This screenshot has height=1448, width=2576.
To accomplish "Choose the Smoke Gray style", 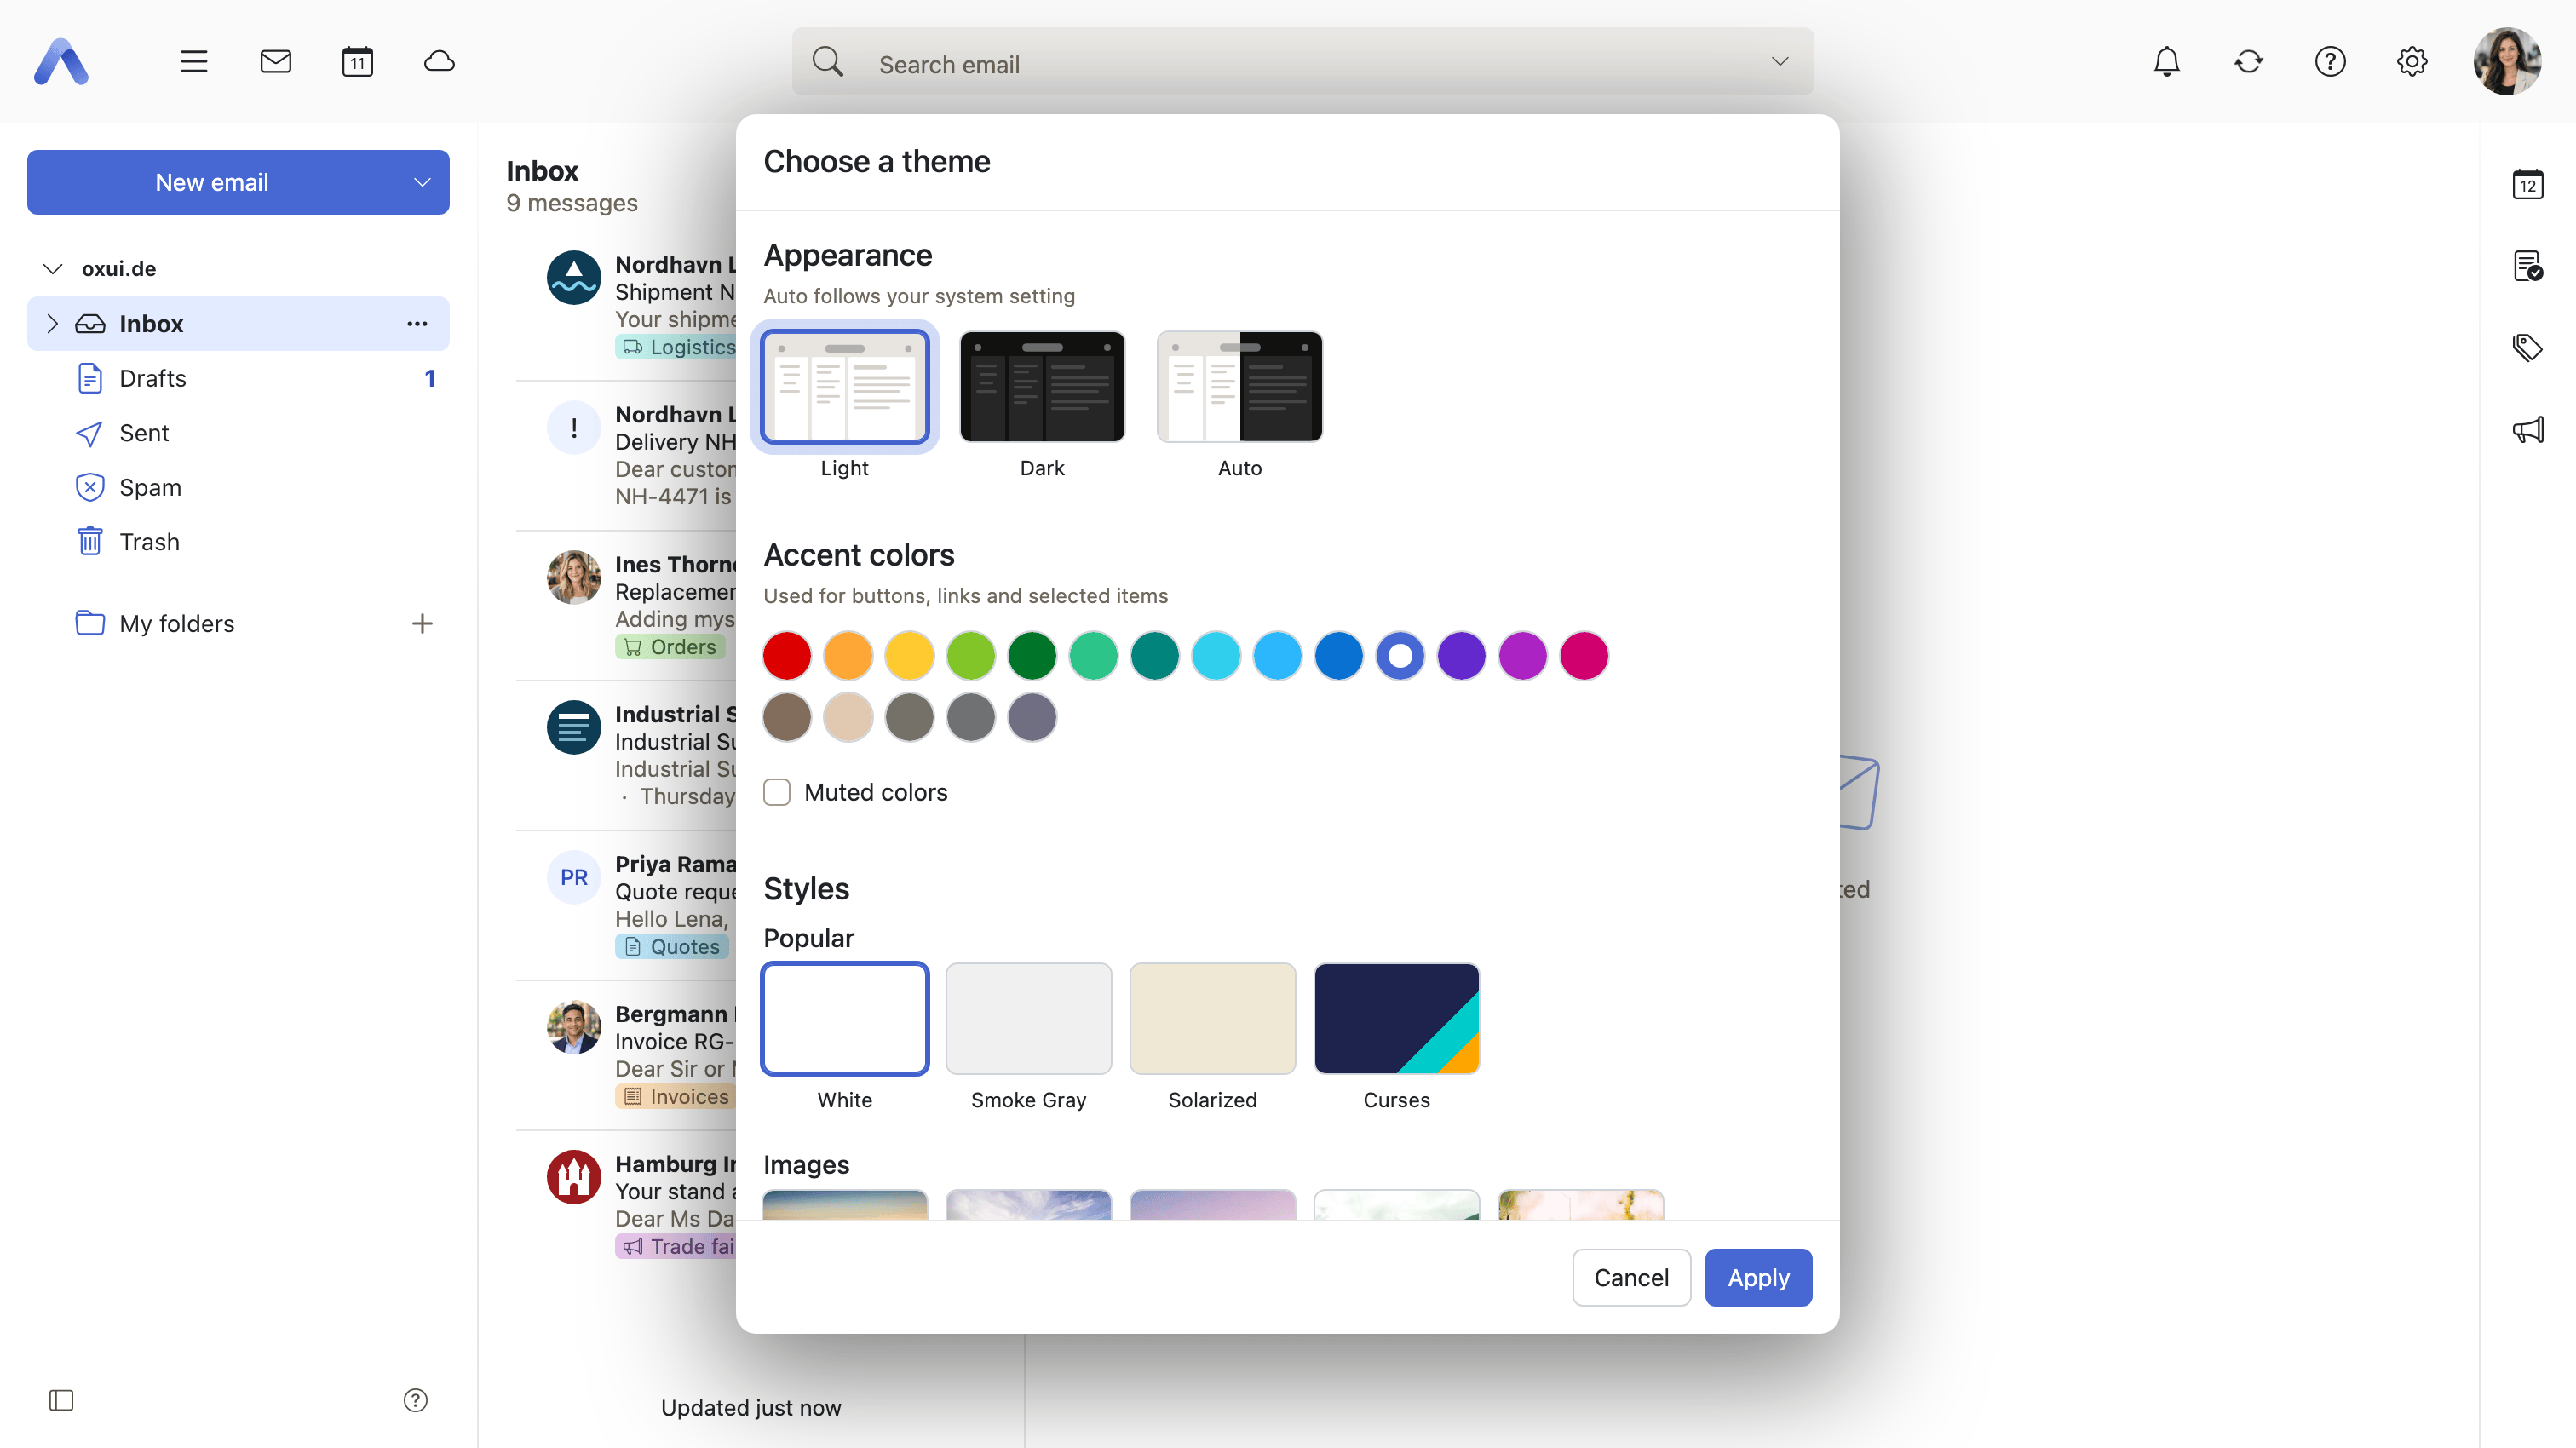I will [1029, 1019].
